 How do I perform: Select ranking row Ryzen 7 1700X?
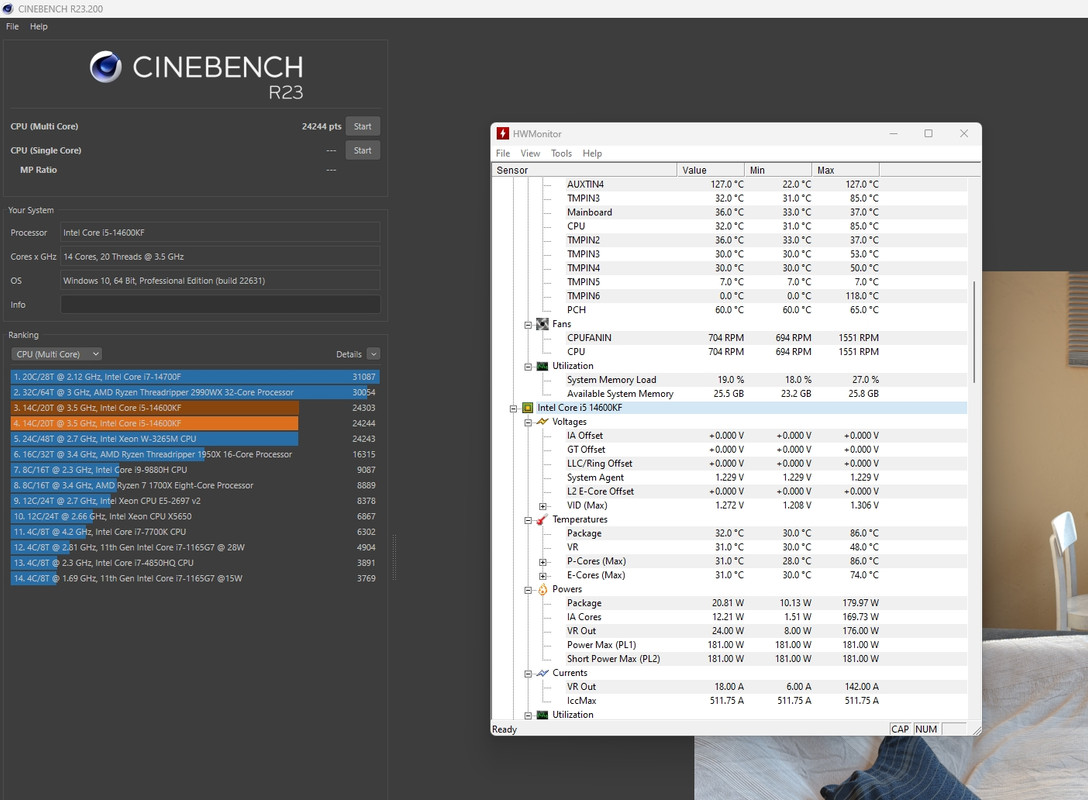pos(195,485)
